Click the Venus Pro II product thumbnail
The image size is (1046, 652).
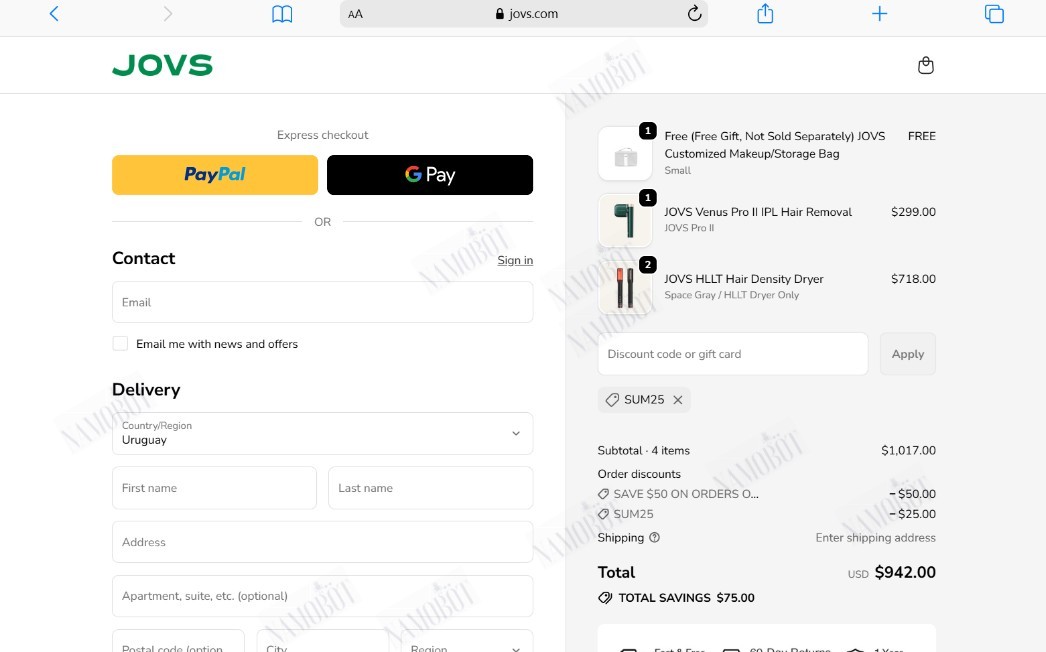pyautogui.click(x=625, y=221)
